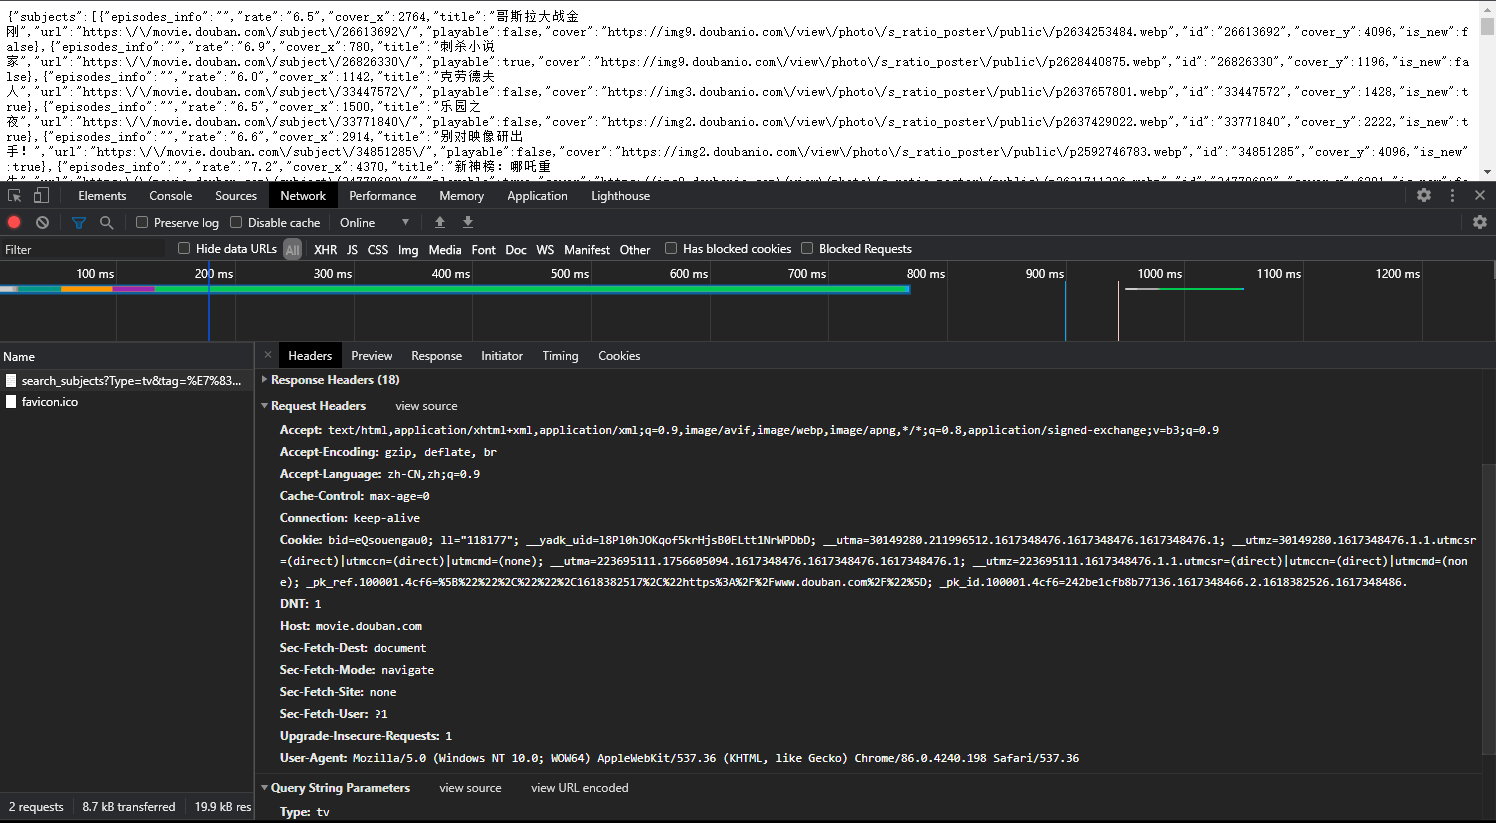
Task: Click the 500 ms timeline marker
Action: 570,274
